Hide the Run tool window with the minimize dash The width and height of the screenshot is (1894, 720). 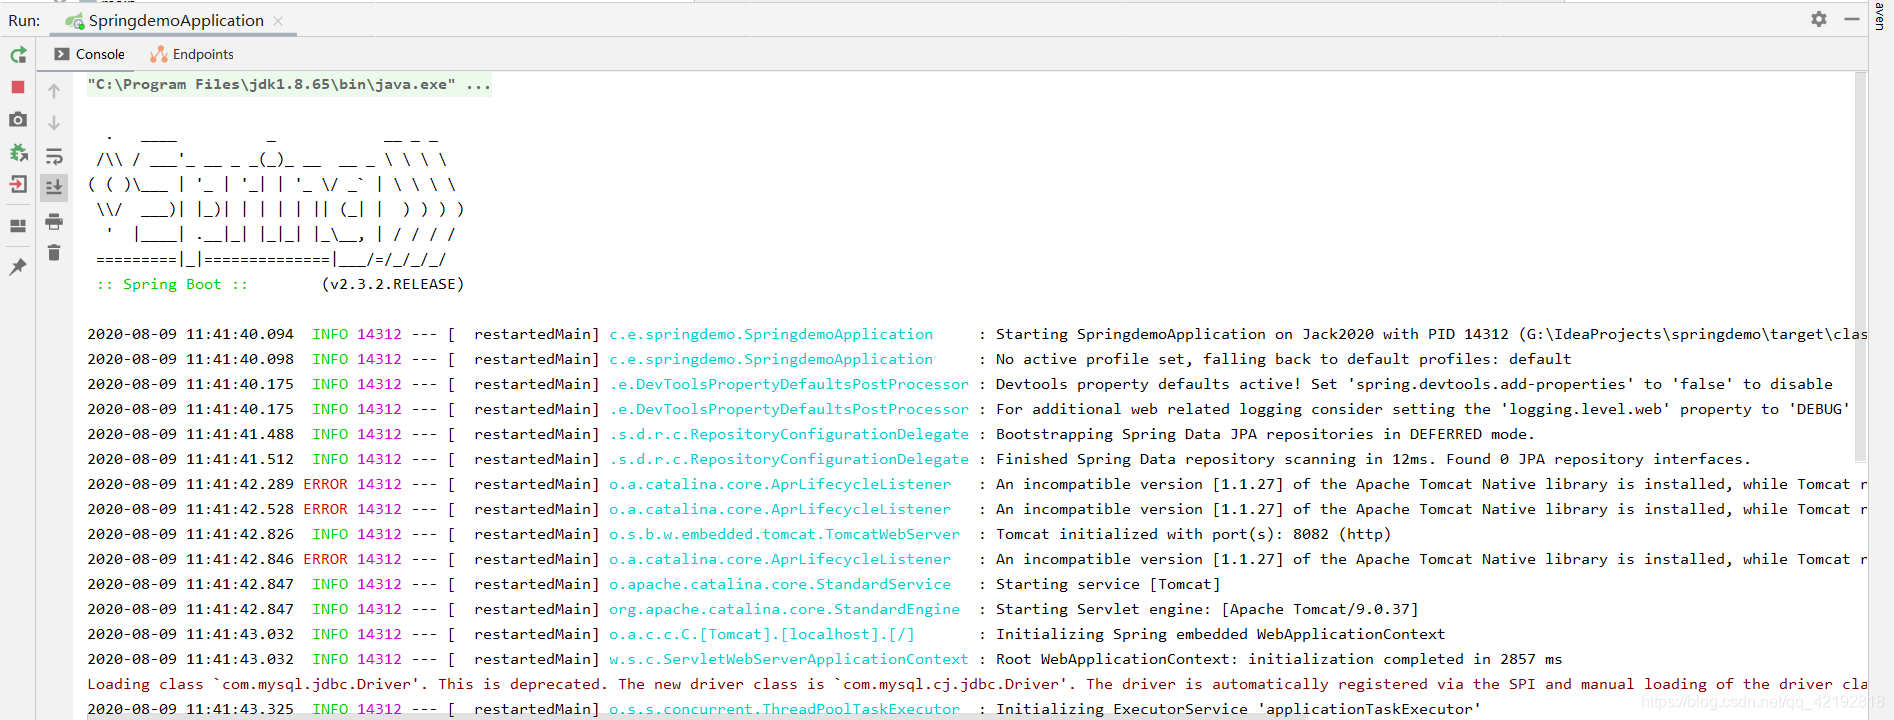[1851, 19]
